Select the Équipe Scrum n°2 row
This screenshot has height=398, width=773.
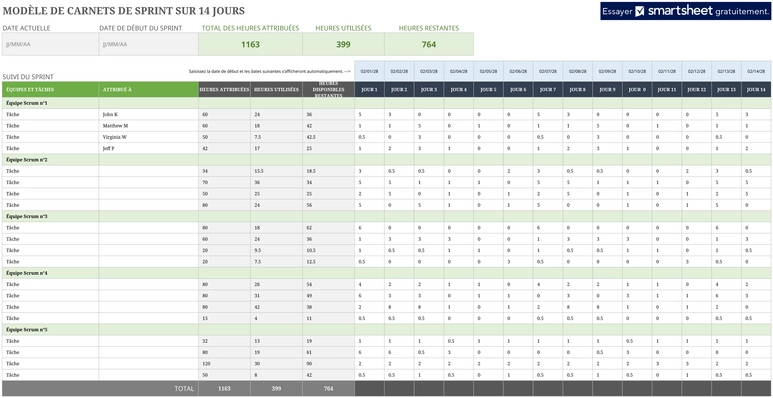(386, 160)
